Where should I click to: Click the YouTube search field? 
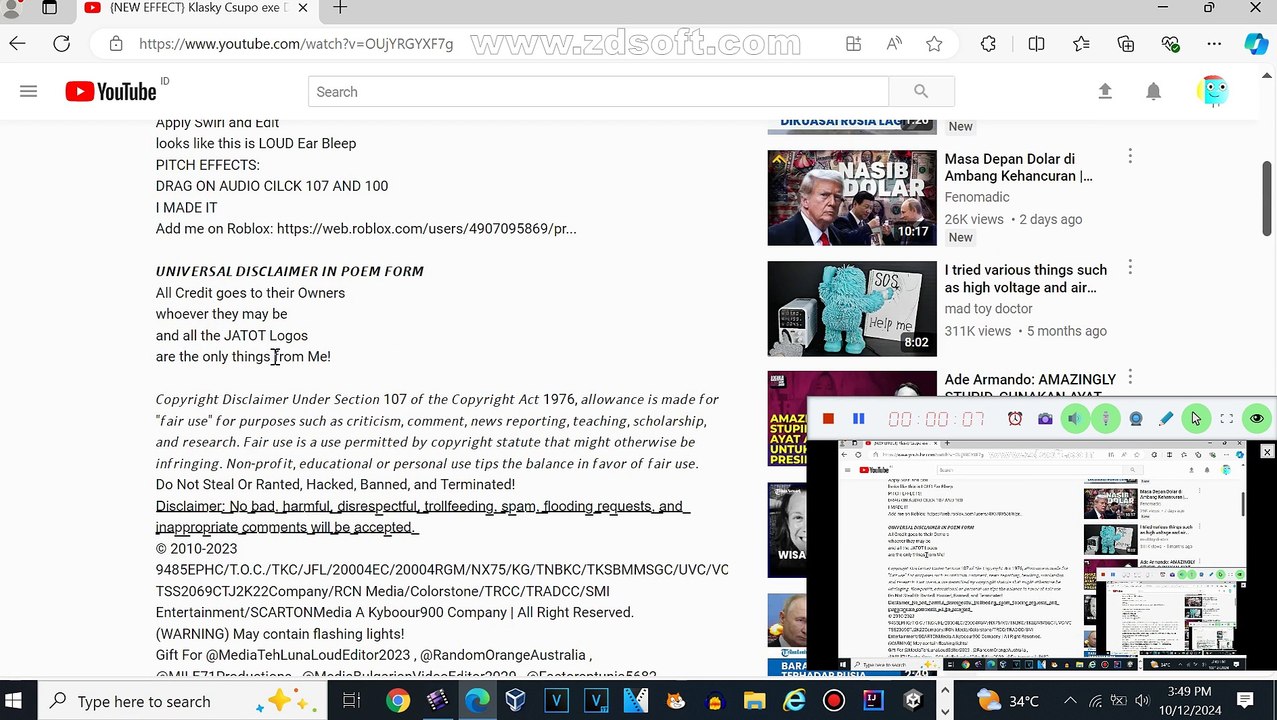click(598, 92)
